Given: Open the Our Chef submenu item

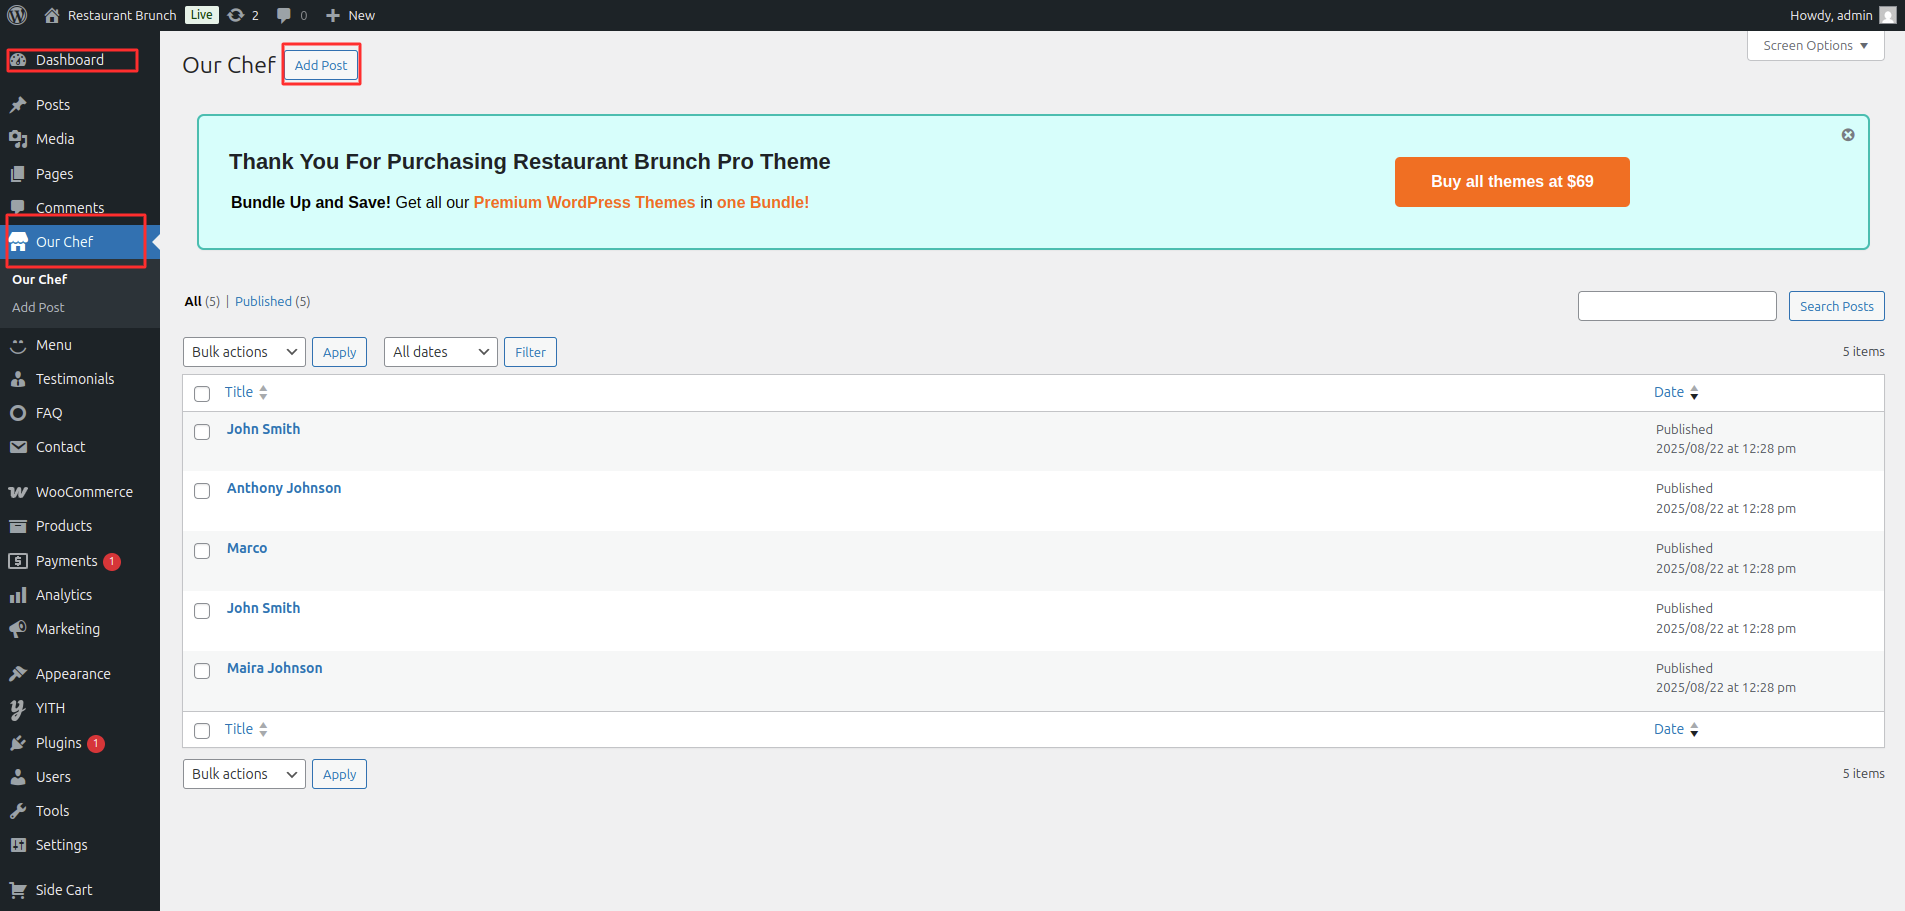Looking at the screenshot, I should pos(40,279).
